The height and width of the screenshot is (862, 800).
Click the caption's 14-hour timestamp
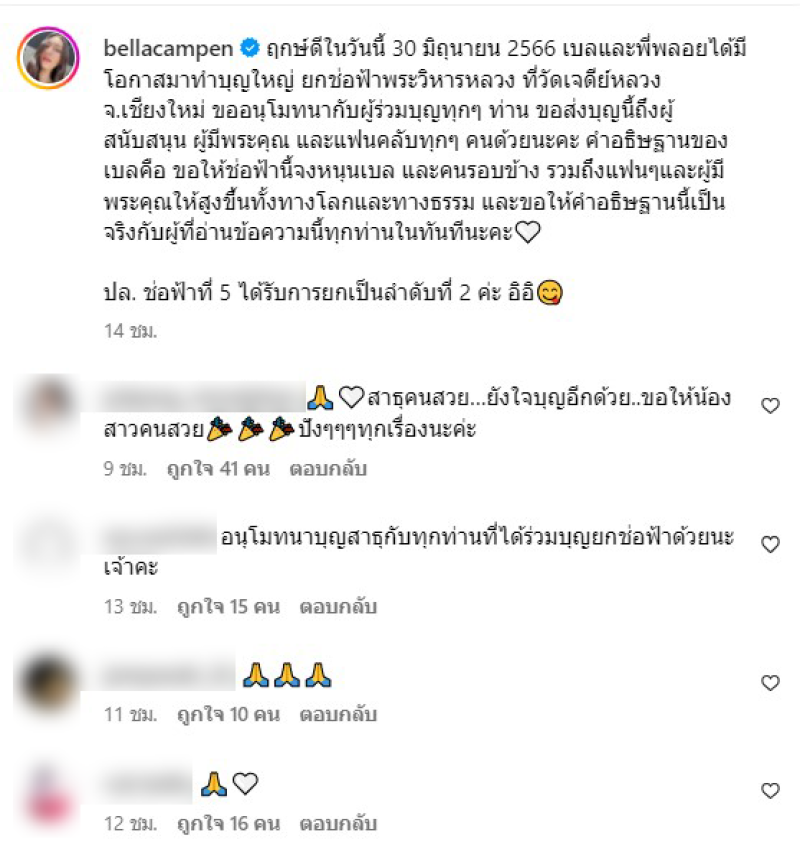coord(131,331)
